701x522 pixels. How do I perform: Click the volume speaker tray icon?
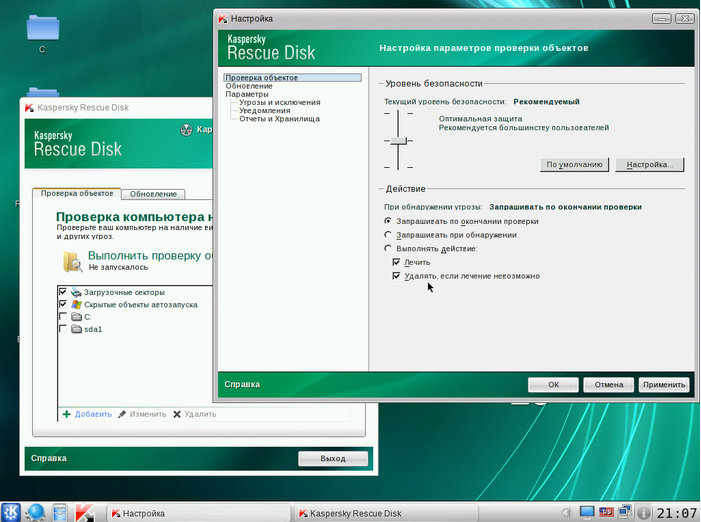click(566, 512)
